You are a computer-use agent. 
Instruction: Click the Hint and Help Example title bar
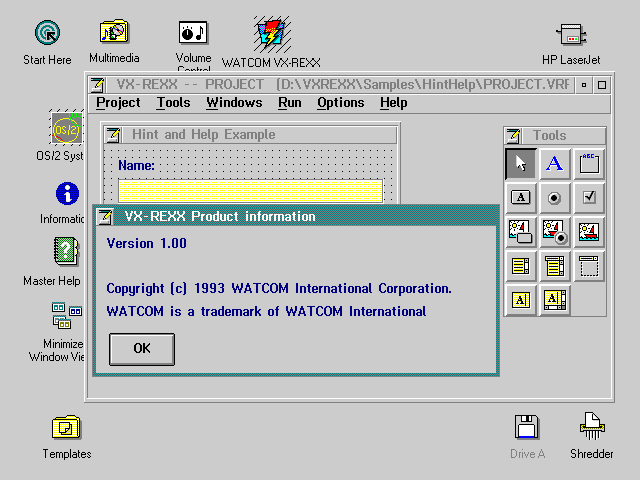259,135
